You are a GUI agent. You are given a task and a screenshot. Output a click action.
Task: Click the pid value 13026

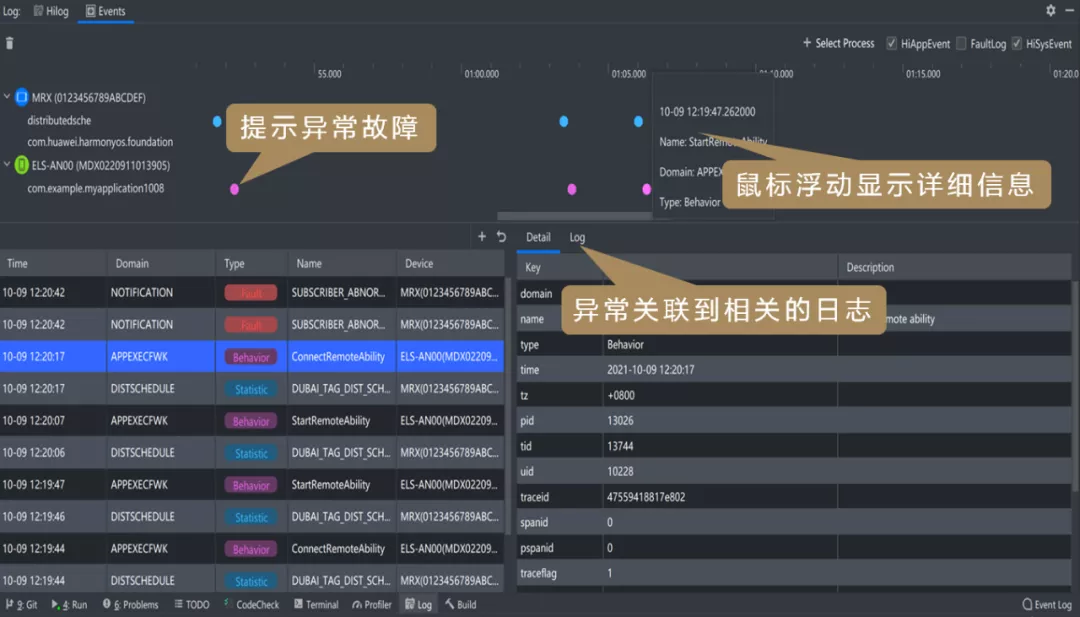point(620,420)
